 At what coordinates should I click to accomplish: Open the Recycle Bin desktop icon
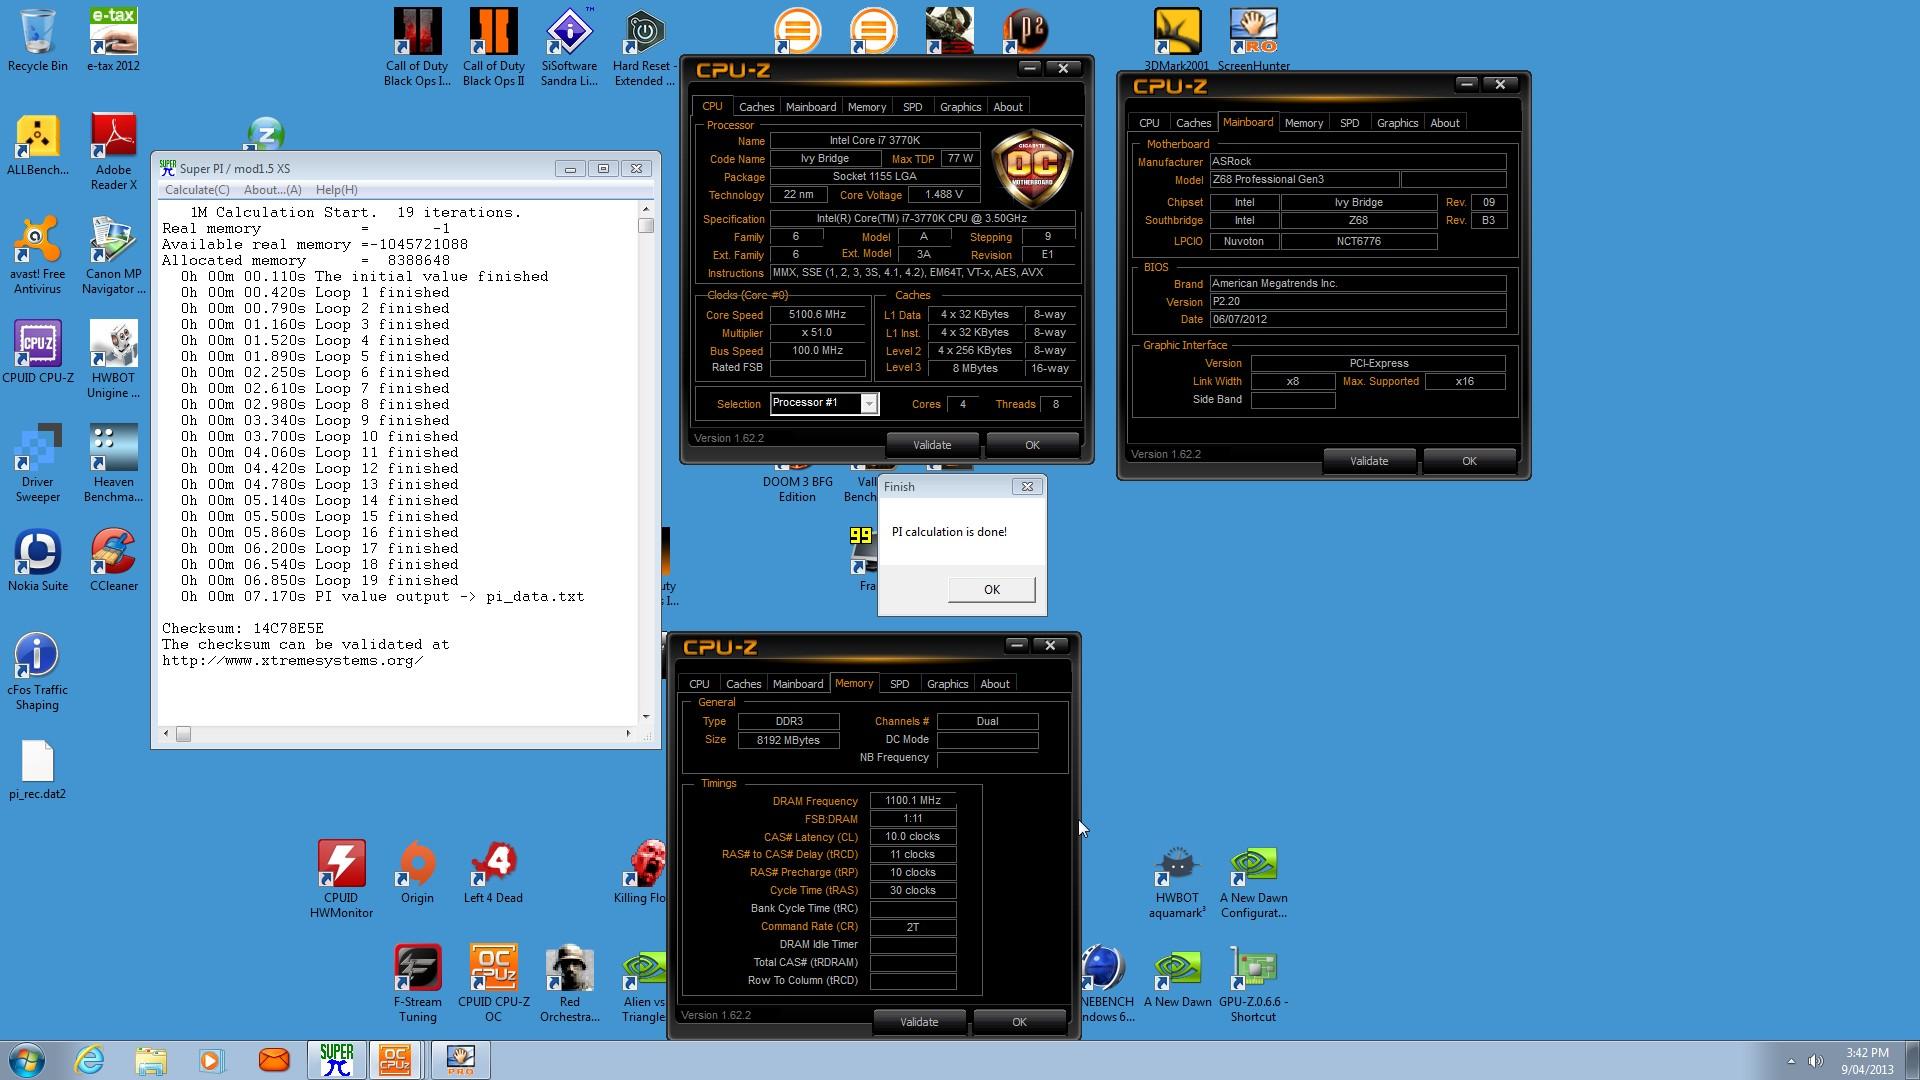[38, 40]
